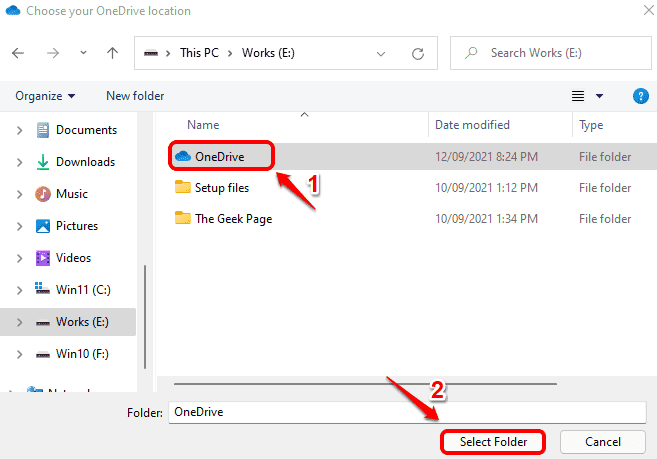Refresh the Works (E:) folder view

(418, 54)
